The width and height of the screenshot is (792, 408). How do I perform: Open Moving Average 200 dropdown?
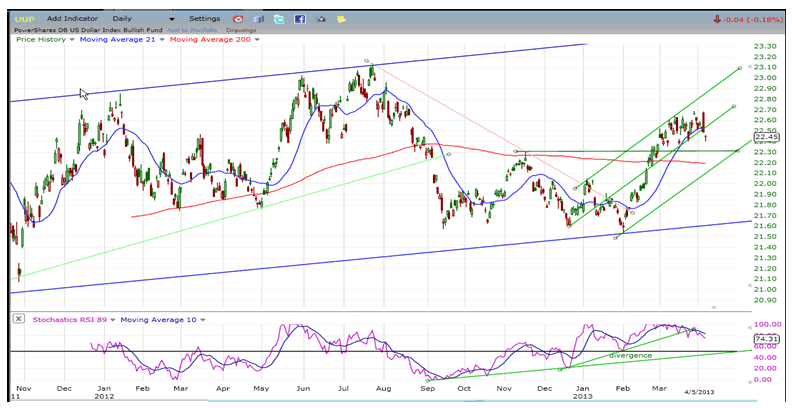(x=256, y=40)
